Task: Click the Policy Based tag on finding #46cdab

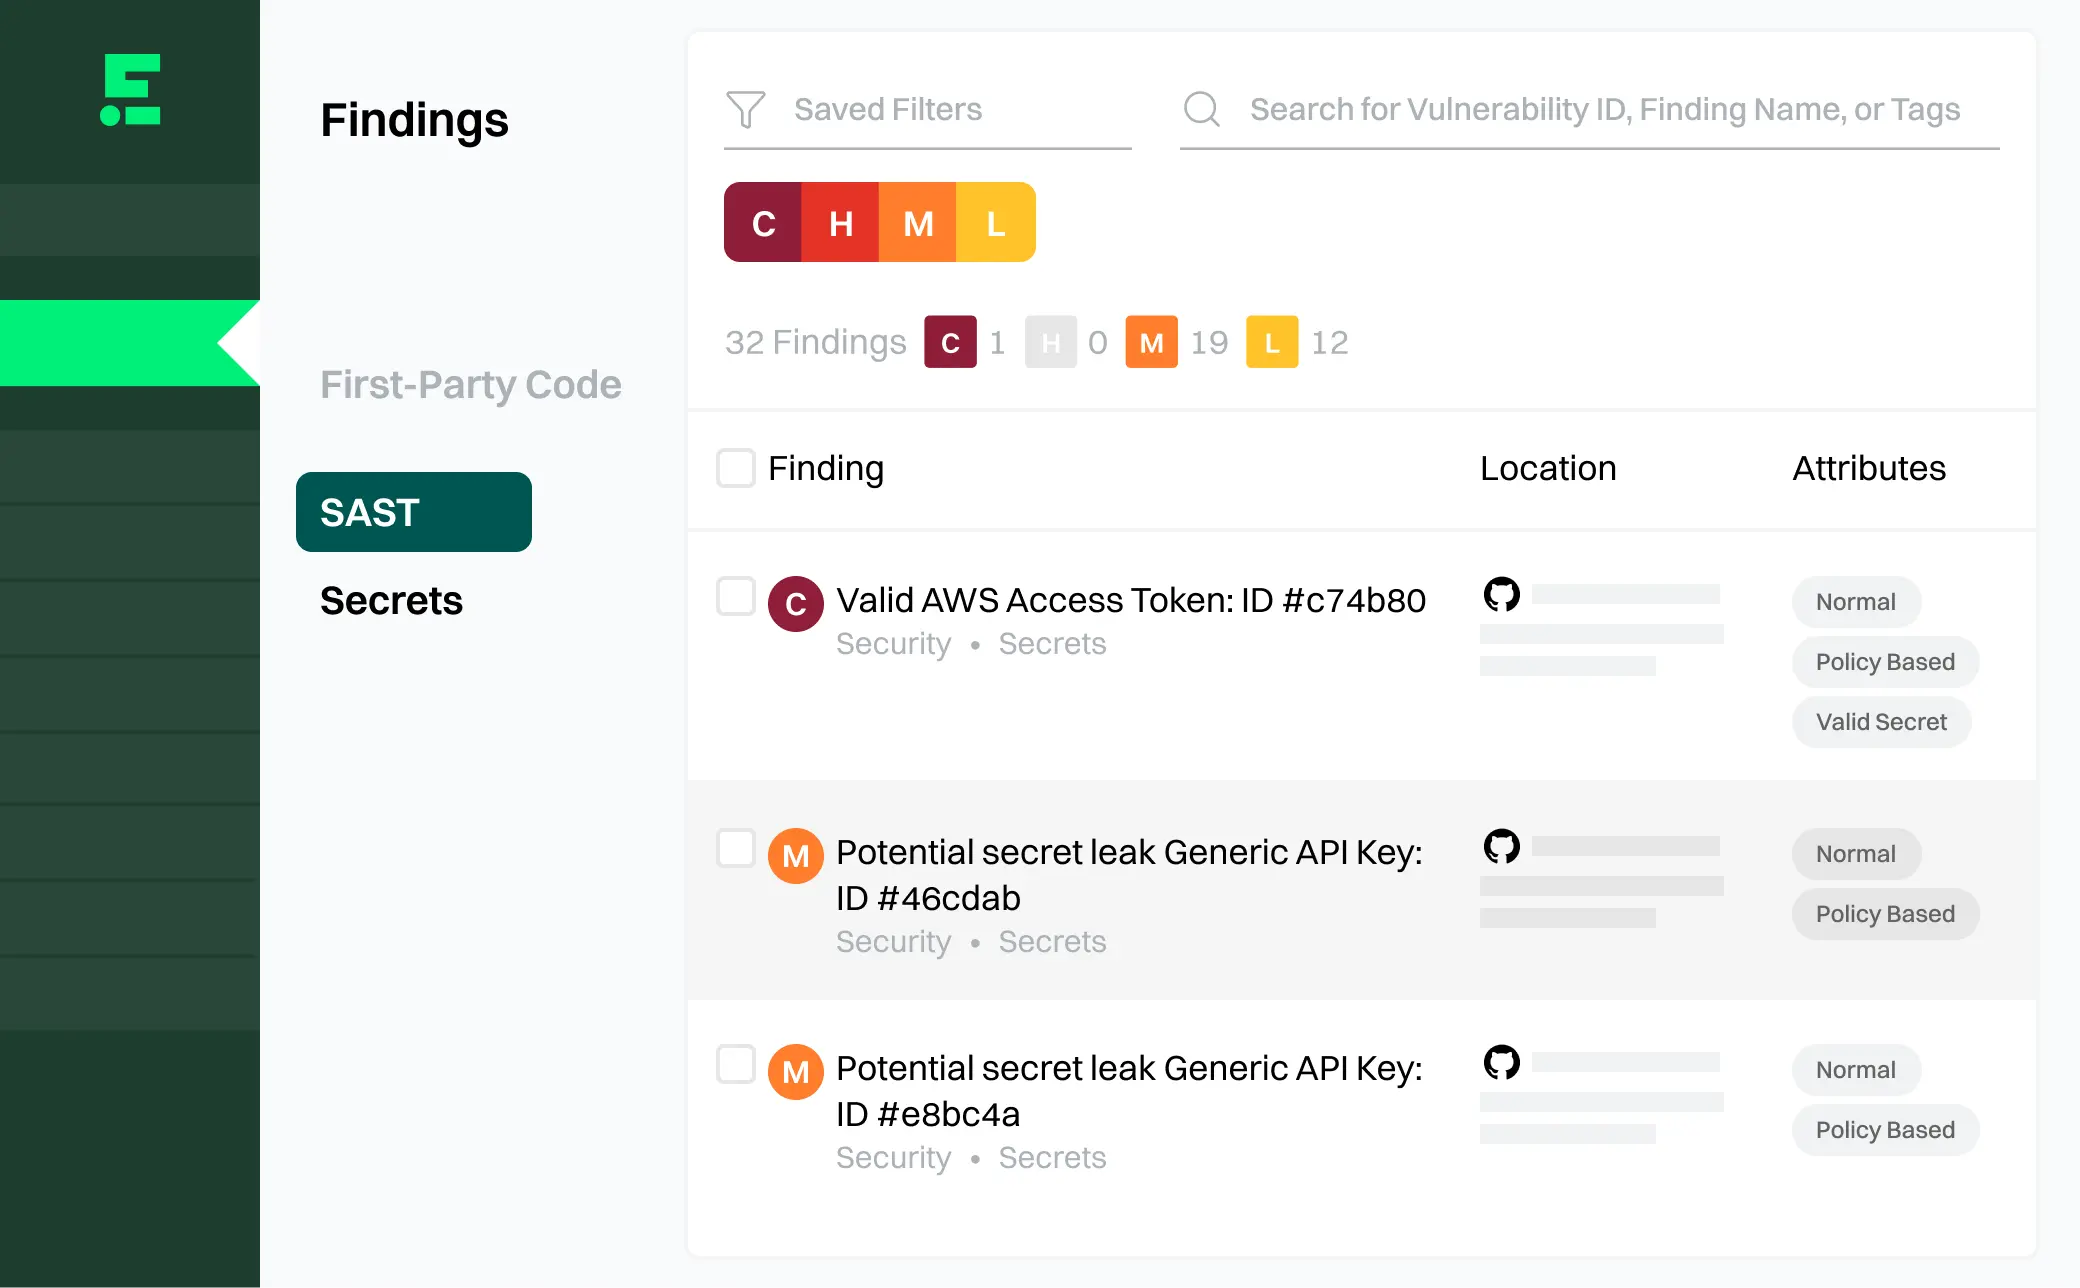Action: tap(1884, 913)
